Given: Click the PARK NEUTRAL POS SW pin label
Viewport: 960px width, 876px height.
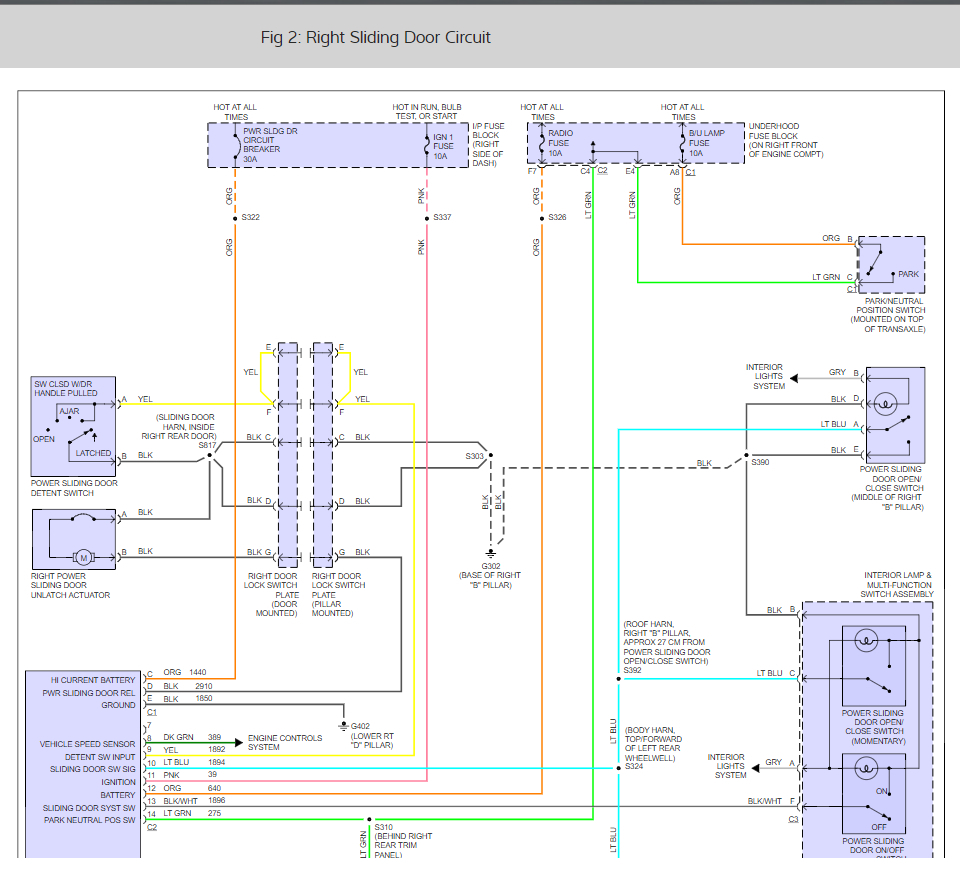Looking at the screenshot, I should [x=89, y=820].
